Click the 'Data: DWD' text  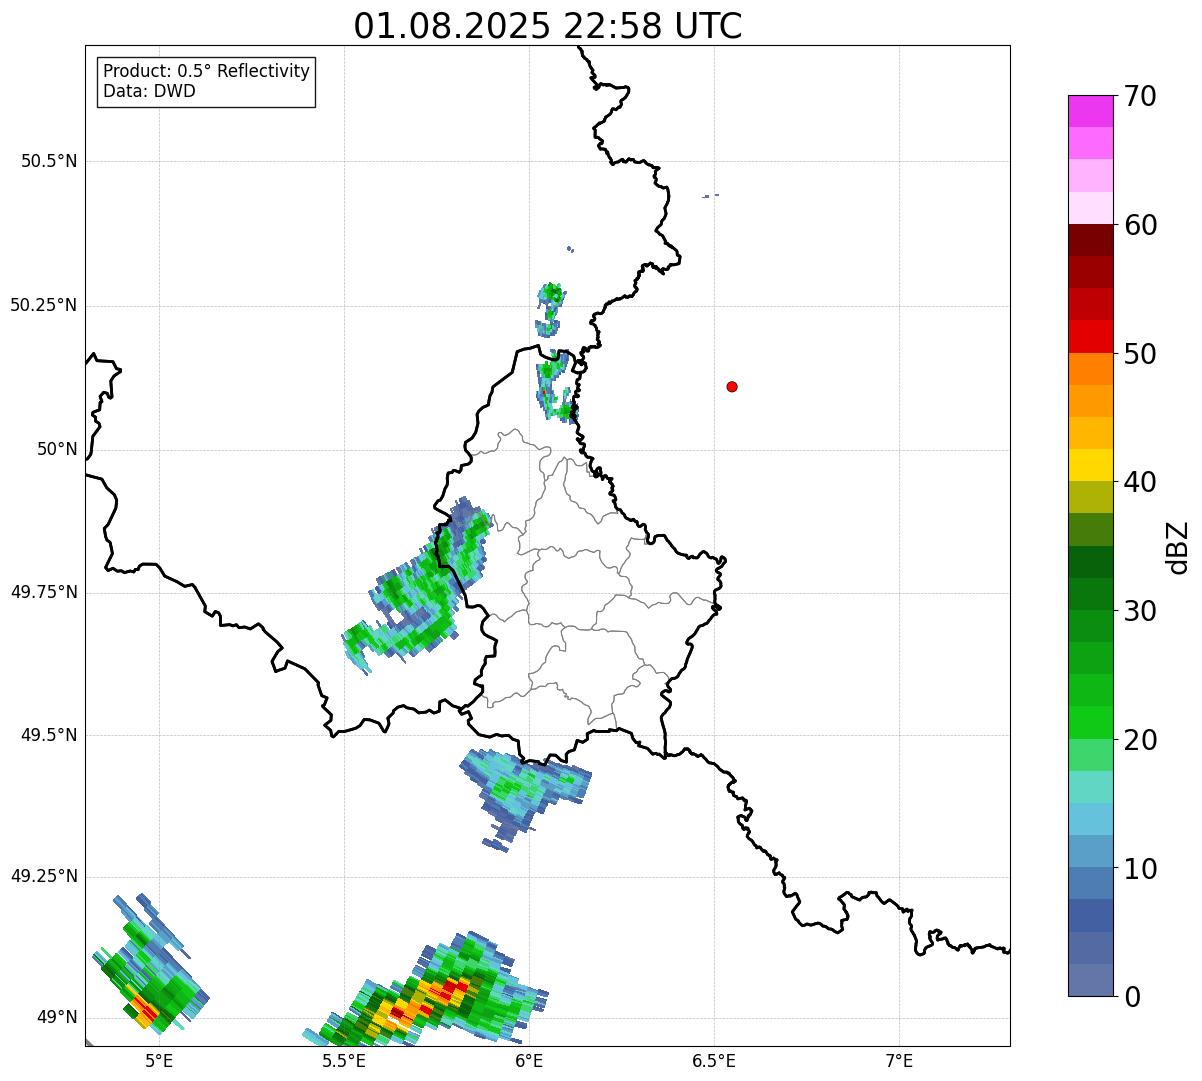pos(149,91)
